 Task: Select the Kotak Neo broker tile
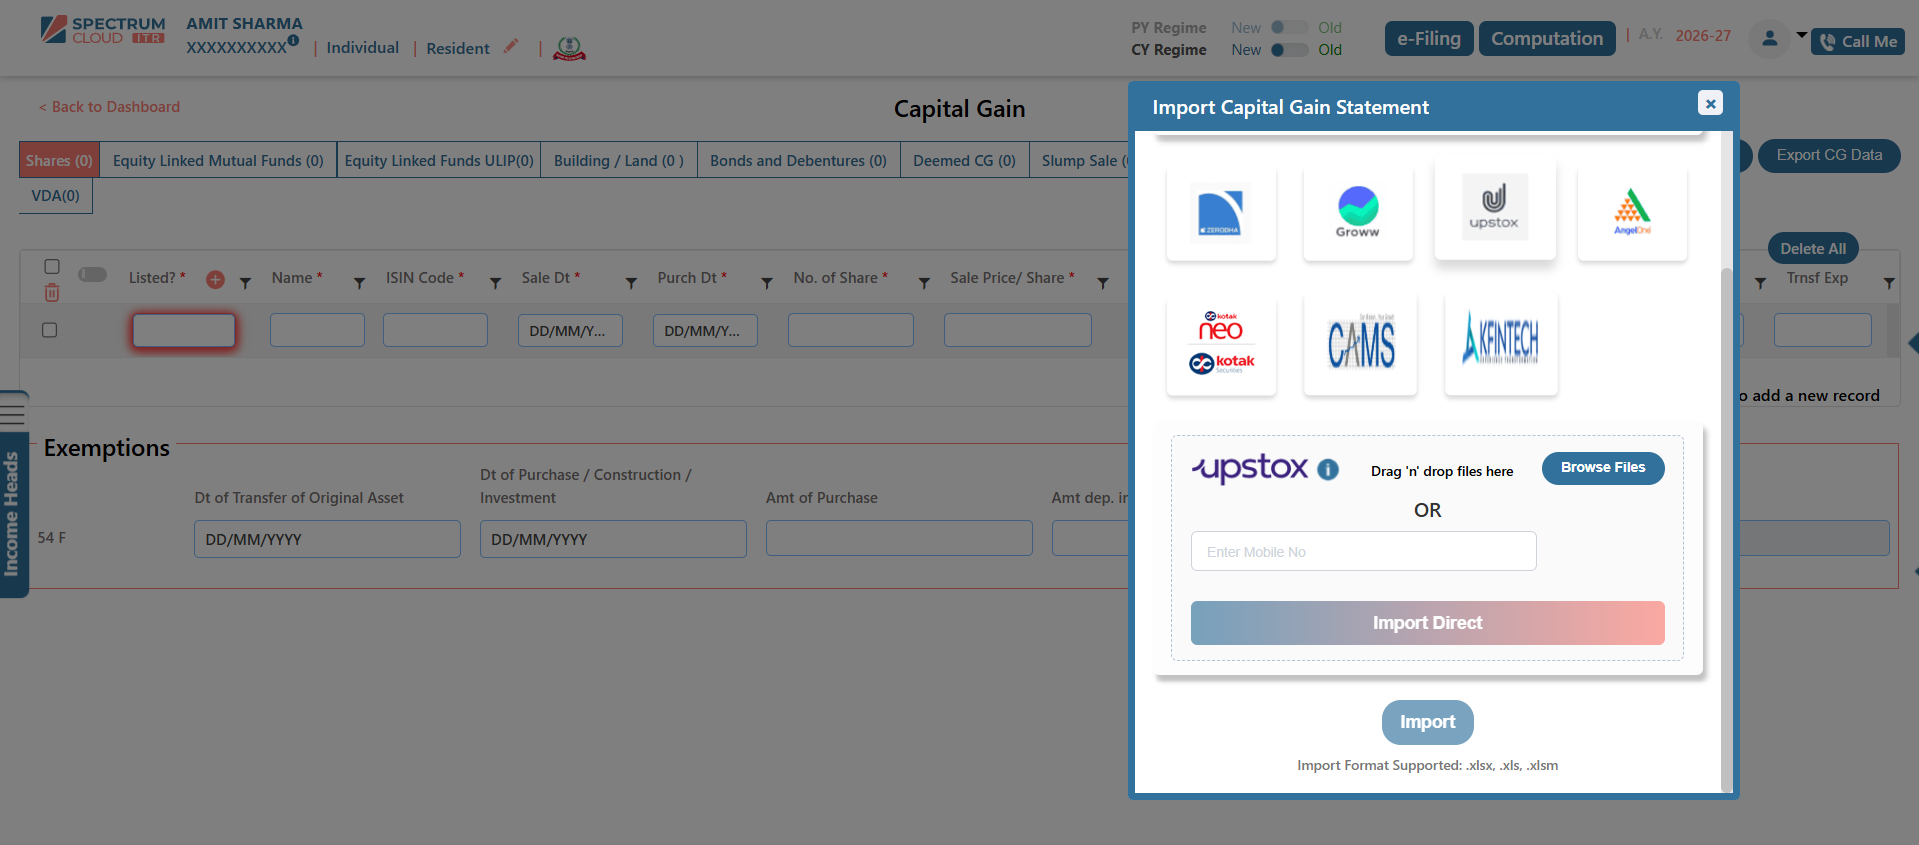tap(1221, 343)
